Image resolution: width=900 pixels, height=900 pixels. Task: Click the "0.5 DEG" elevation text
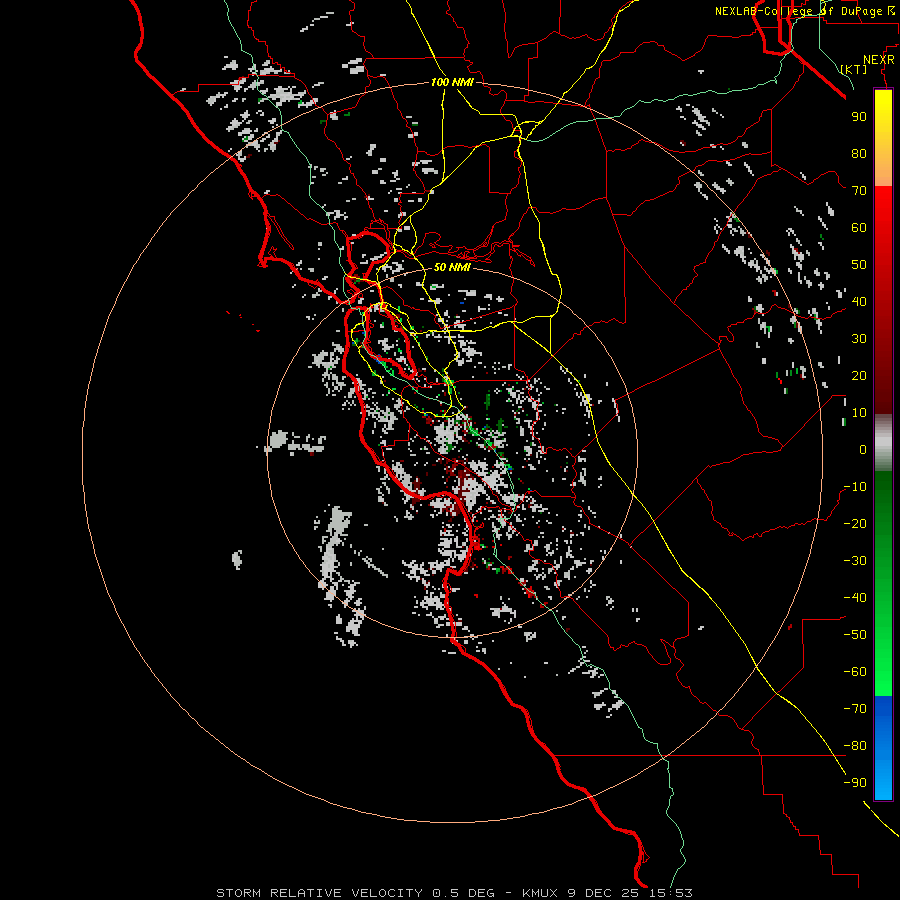click(463, 893)
